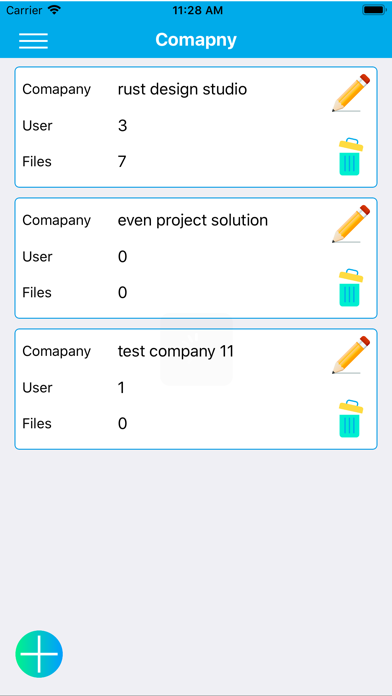392x696 pixels.
Task: Tap Files count 7 of rust design studio
Action: coord(122,162)
